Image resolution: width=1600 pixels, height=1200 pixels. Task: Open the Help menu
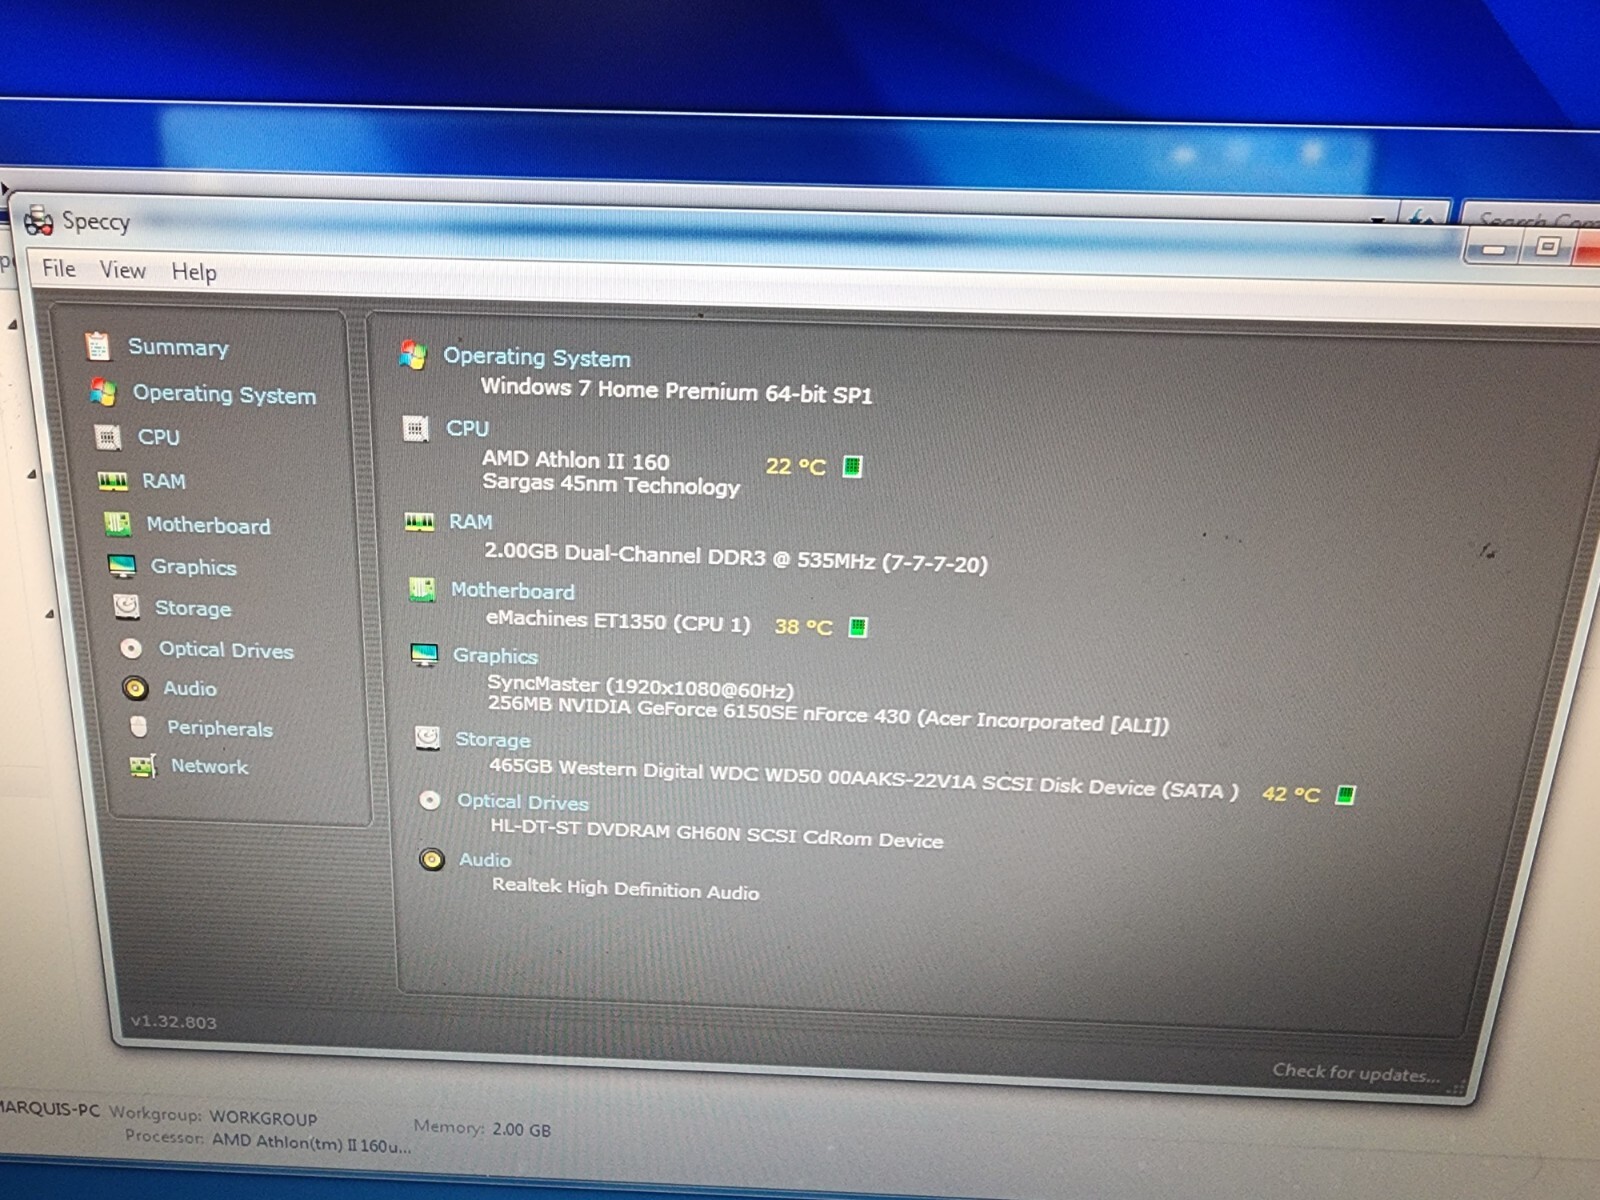(x=193, y=272)
